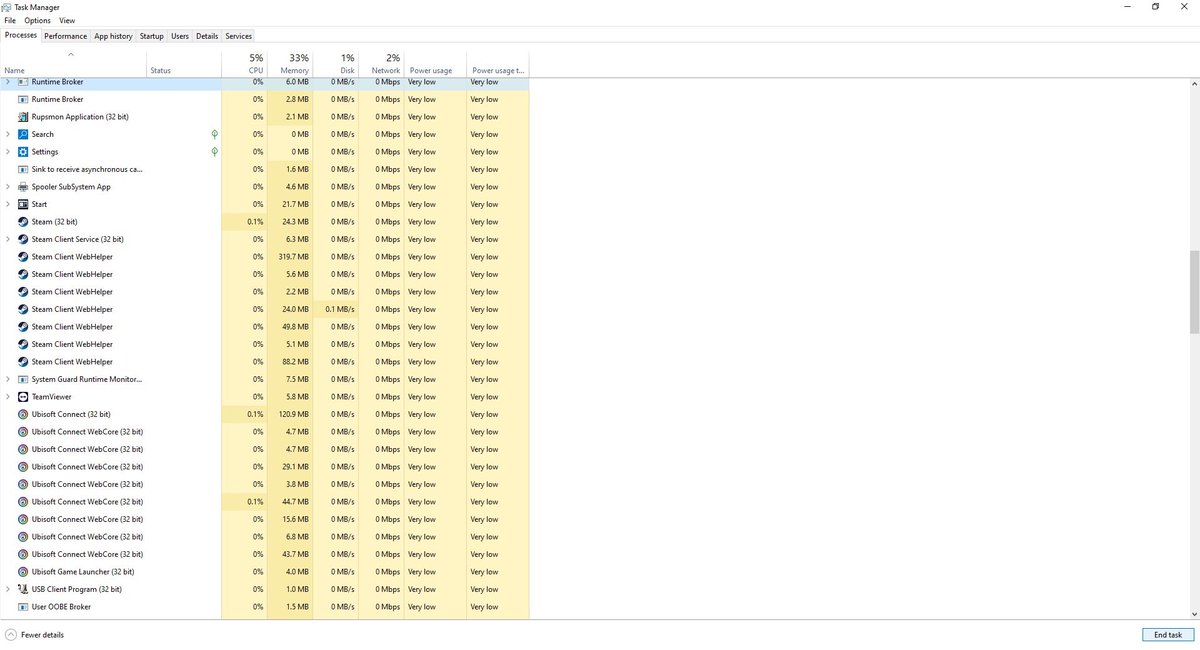This screenshot has width=1200, height=650.
Task: Click the 21.7 MB memory cell for Start
Action: pos(290,204)
